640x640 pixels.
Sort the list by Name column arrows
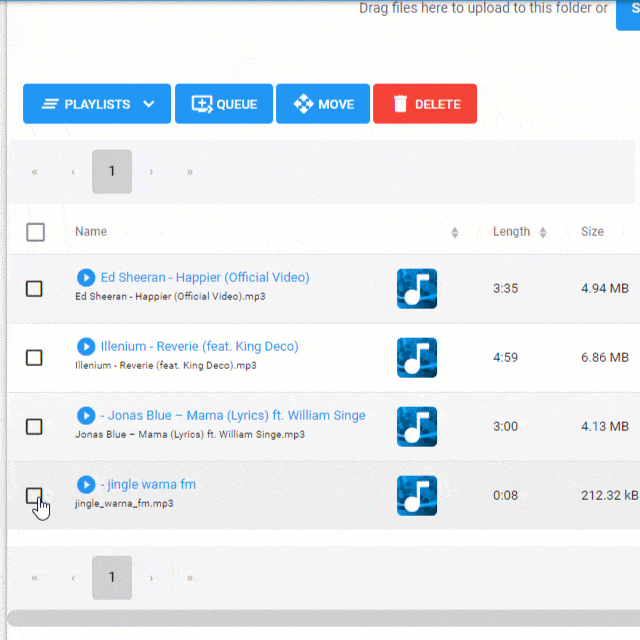click(454, 232)
